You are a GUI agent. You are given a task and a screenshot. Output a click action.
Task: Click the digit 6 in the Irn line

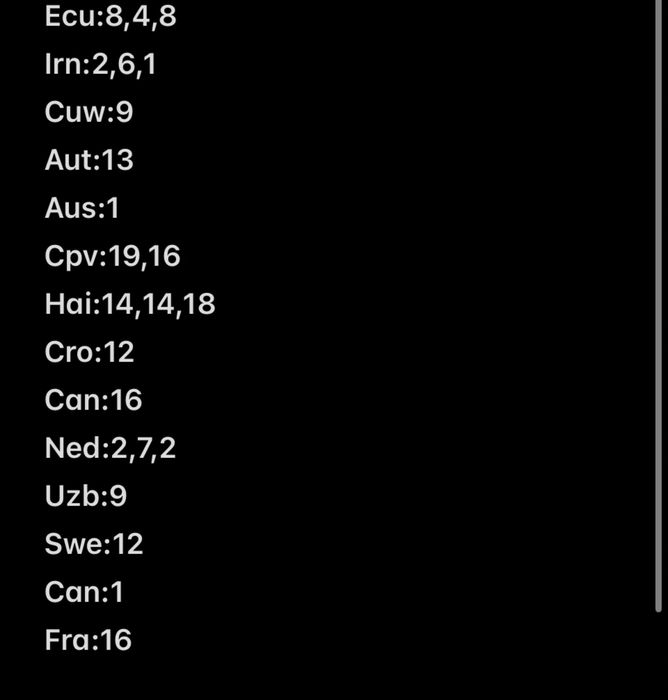(x=126, y=64)
